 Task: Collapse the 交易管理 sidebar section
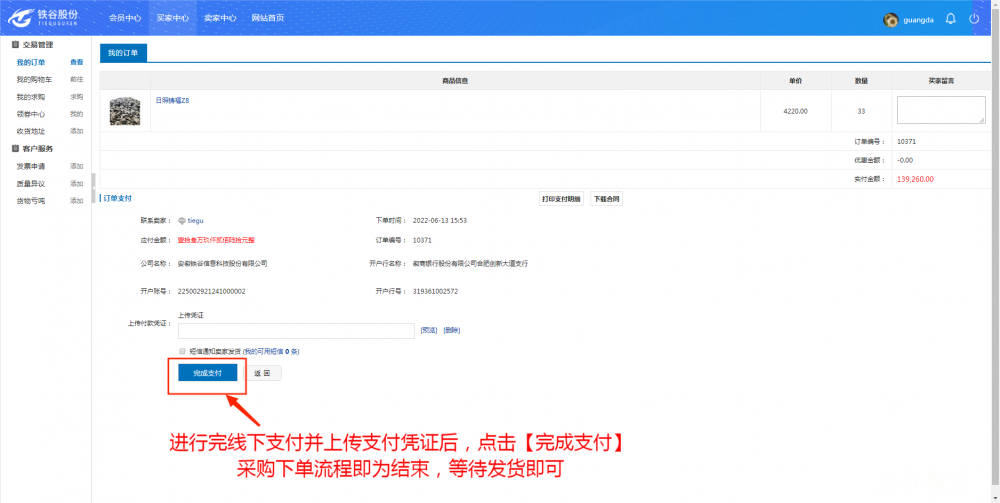15,45
